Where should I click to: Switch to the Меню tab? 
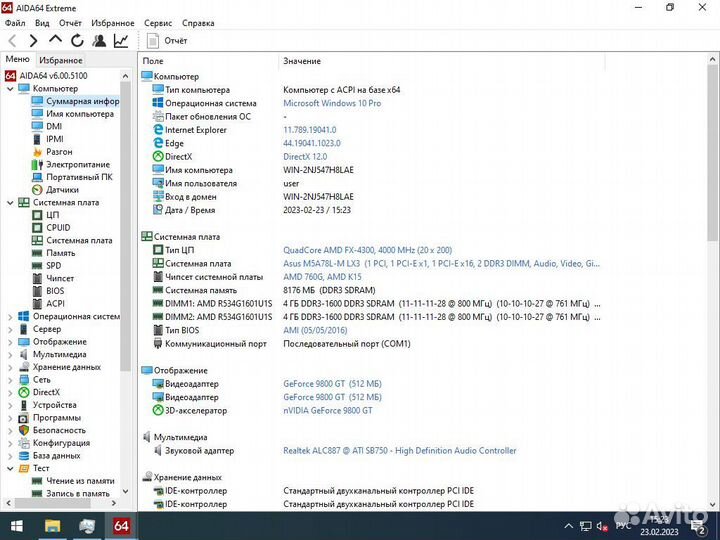click(17, 59)
